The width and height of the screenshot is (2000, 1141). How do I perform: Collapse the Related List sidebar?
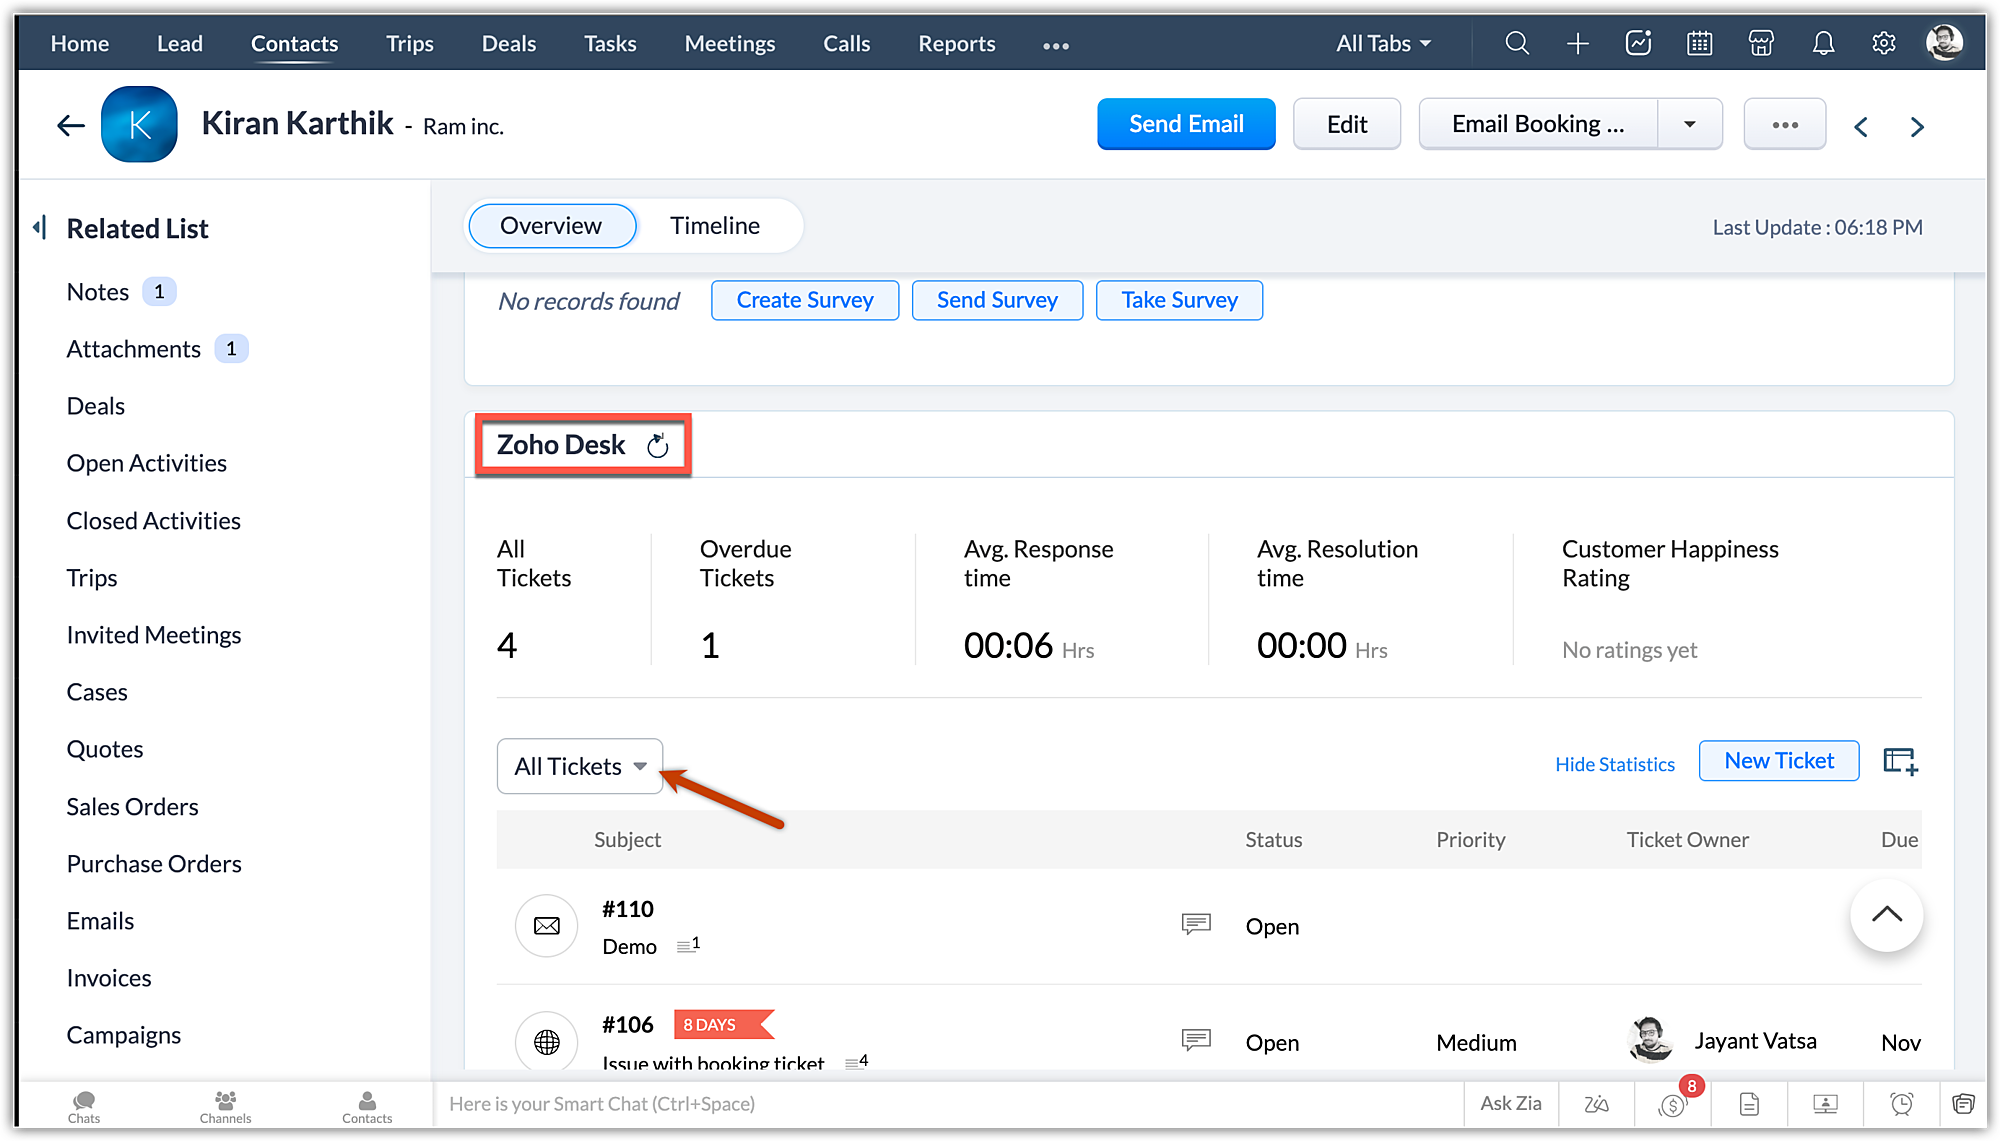pyautogui.click(x=40, y=228)
